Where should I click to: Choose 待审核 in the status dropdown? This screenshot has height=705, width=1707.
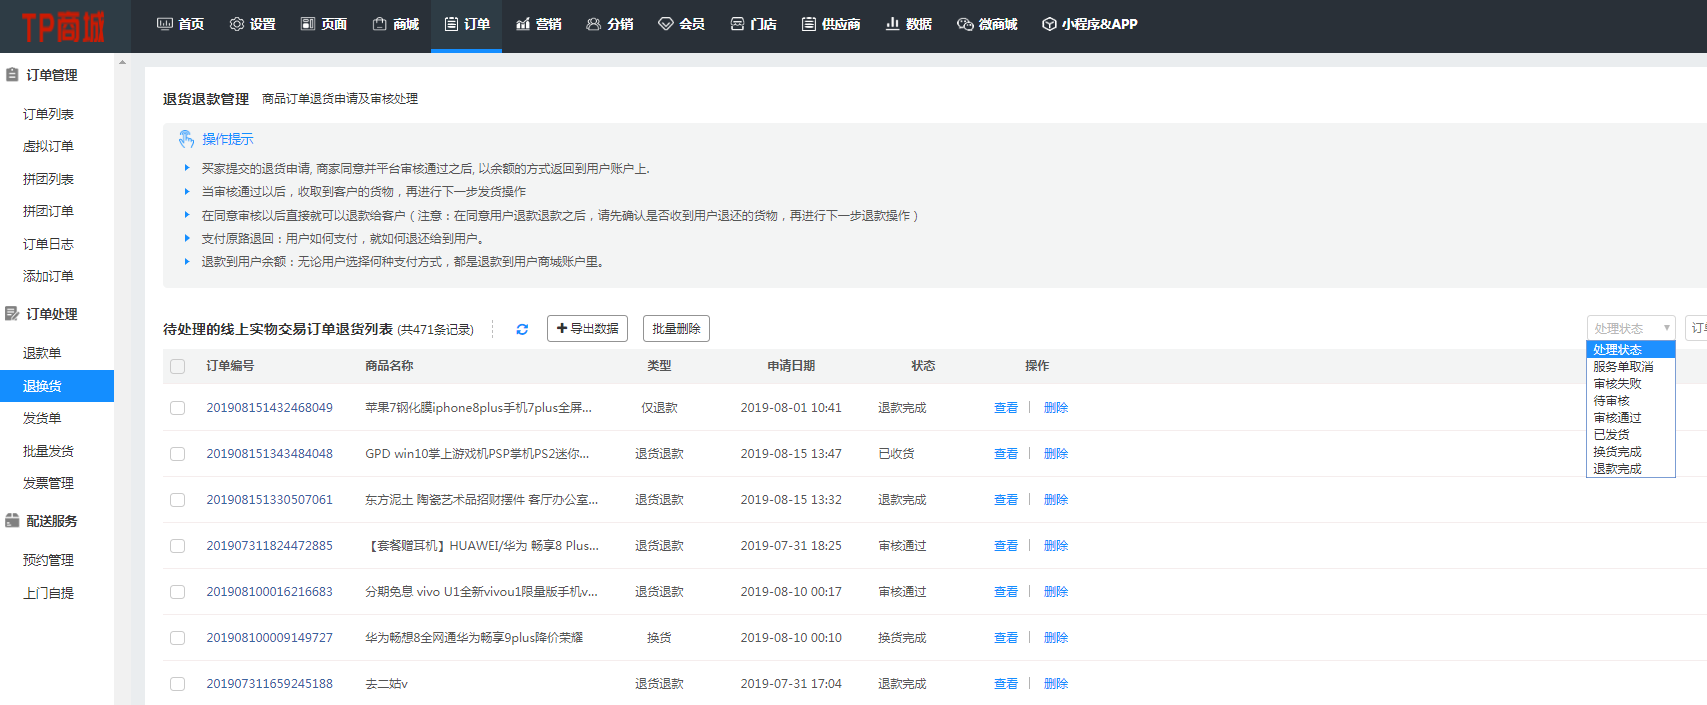1611,401
